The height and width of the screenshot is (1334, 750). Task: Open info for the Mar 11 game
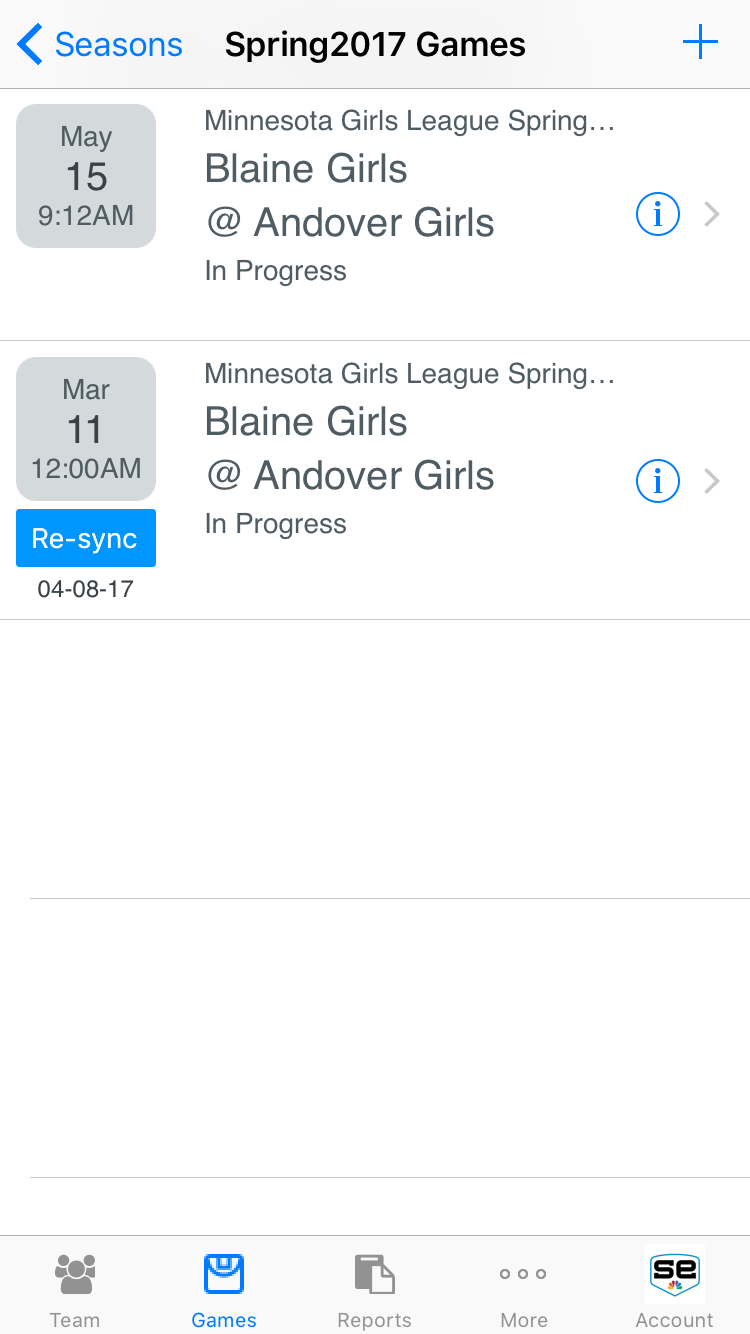(658, 481)
